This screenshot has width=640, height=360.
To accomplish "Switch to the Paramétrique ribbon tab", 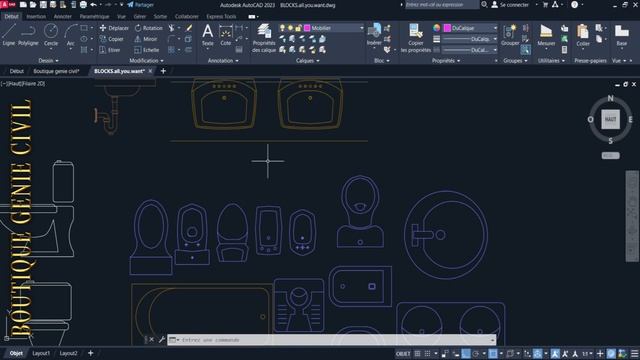I will point(94,16).
